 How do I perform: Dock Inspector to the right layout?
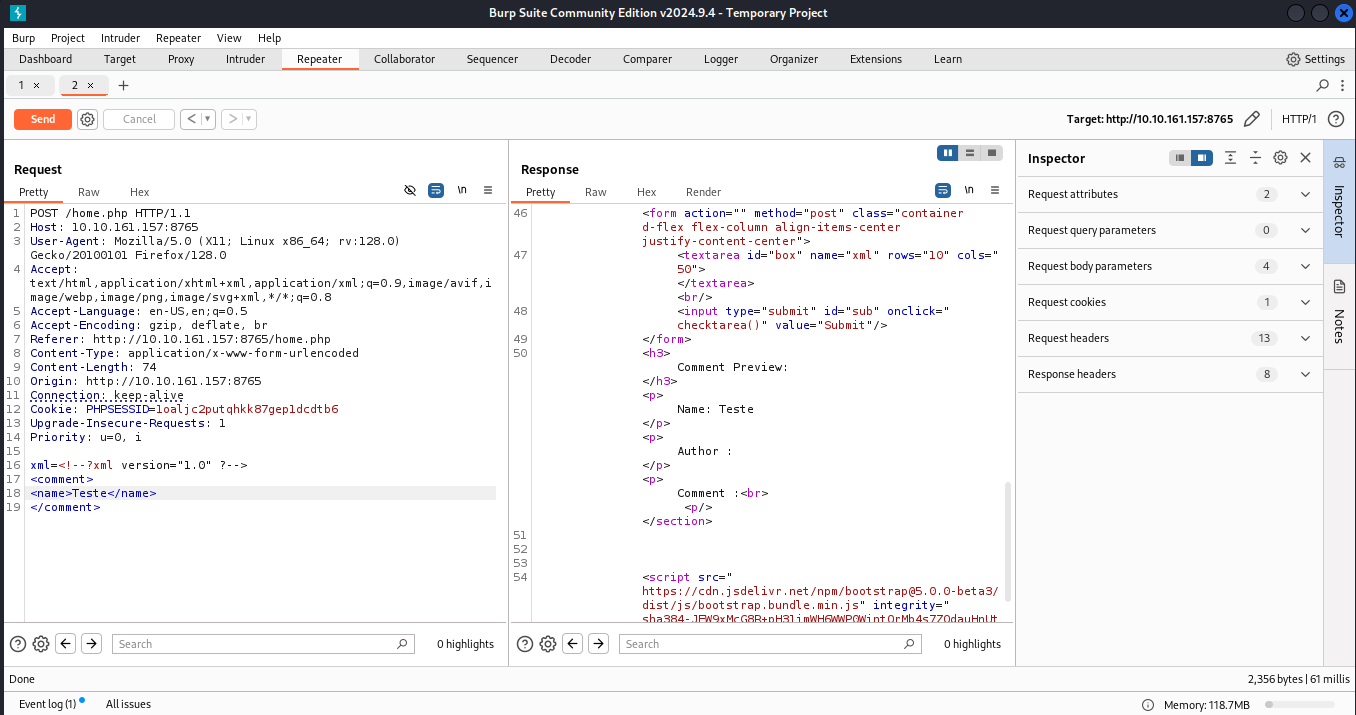tap(1202, 158)
